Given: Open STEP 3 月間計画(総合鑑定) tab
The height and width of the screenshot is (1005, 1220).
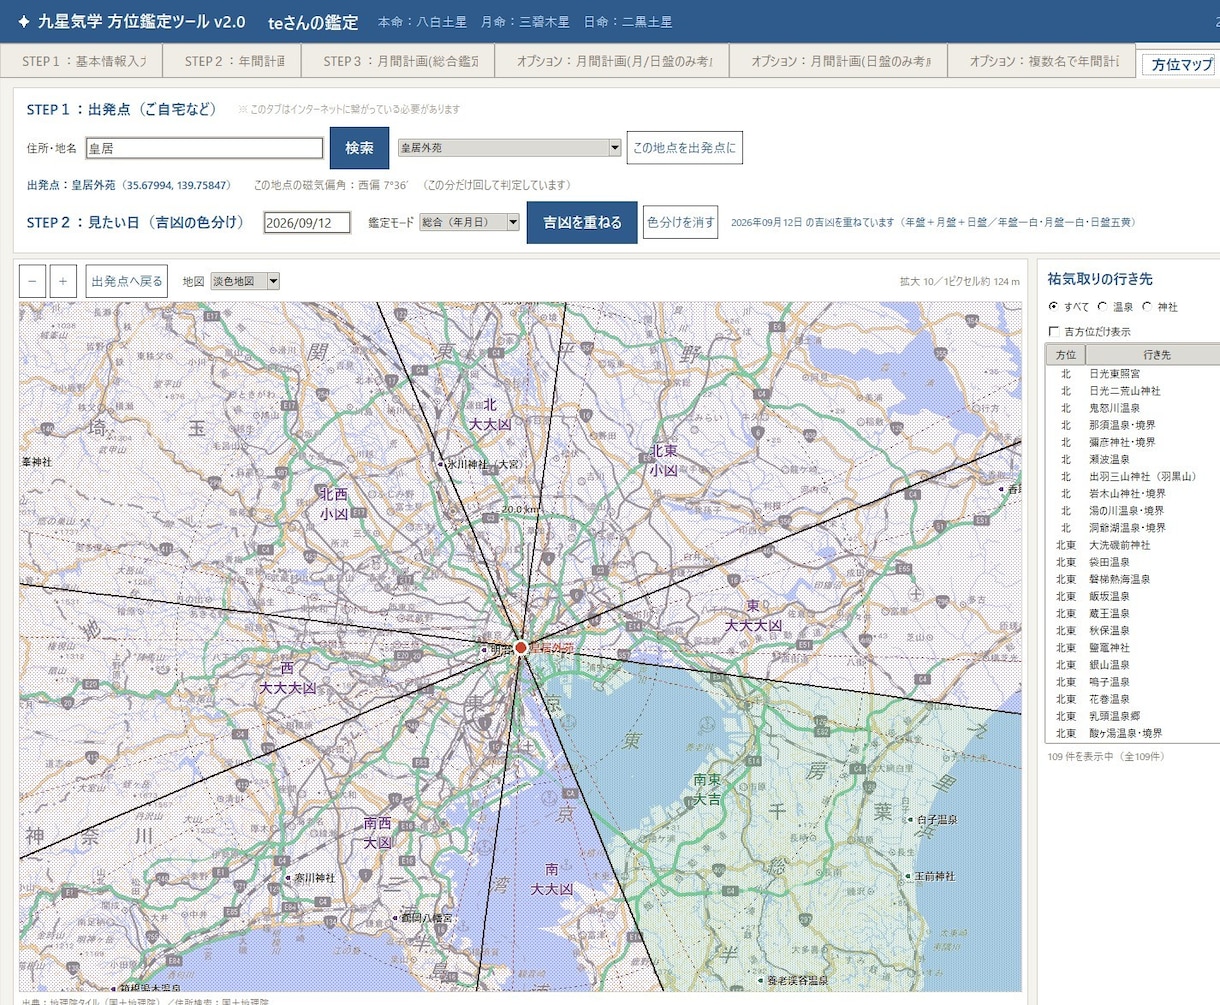Looking at the screenshot, I should click(x=400, y=61).
